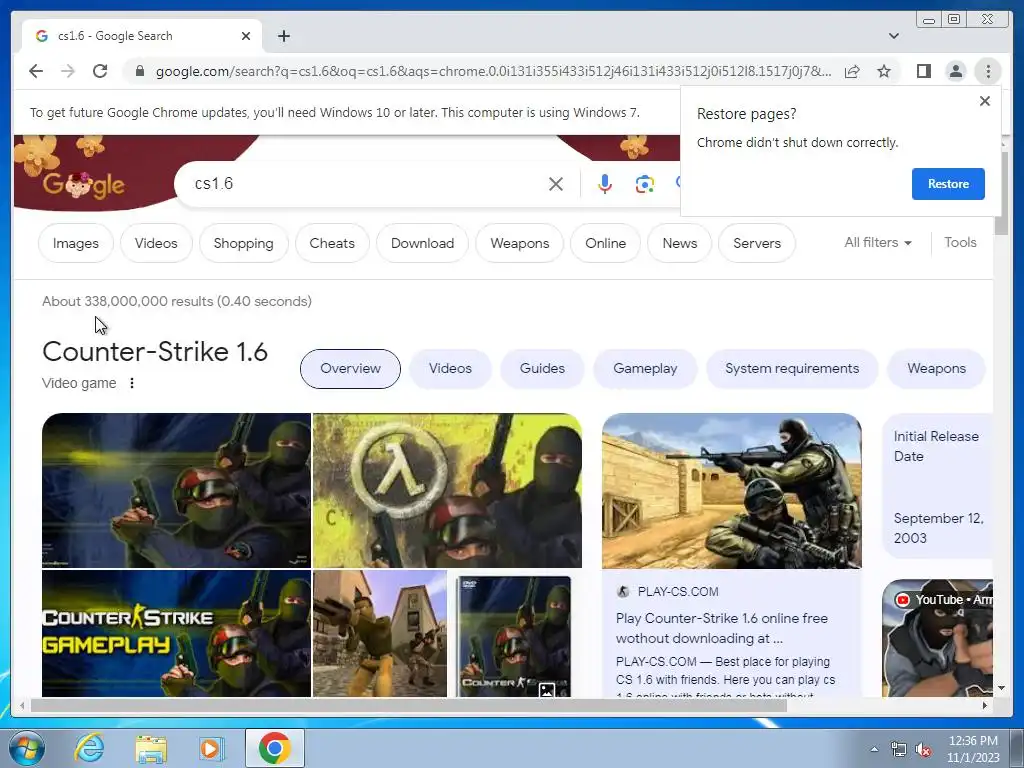Expand the All filters dropdown
The height and width of the screenshot is (768, 1024).
878,242
